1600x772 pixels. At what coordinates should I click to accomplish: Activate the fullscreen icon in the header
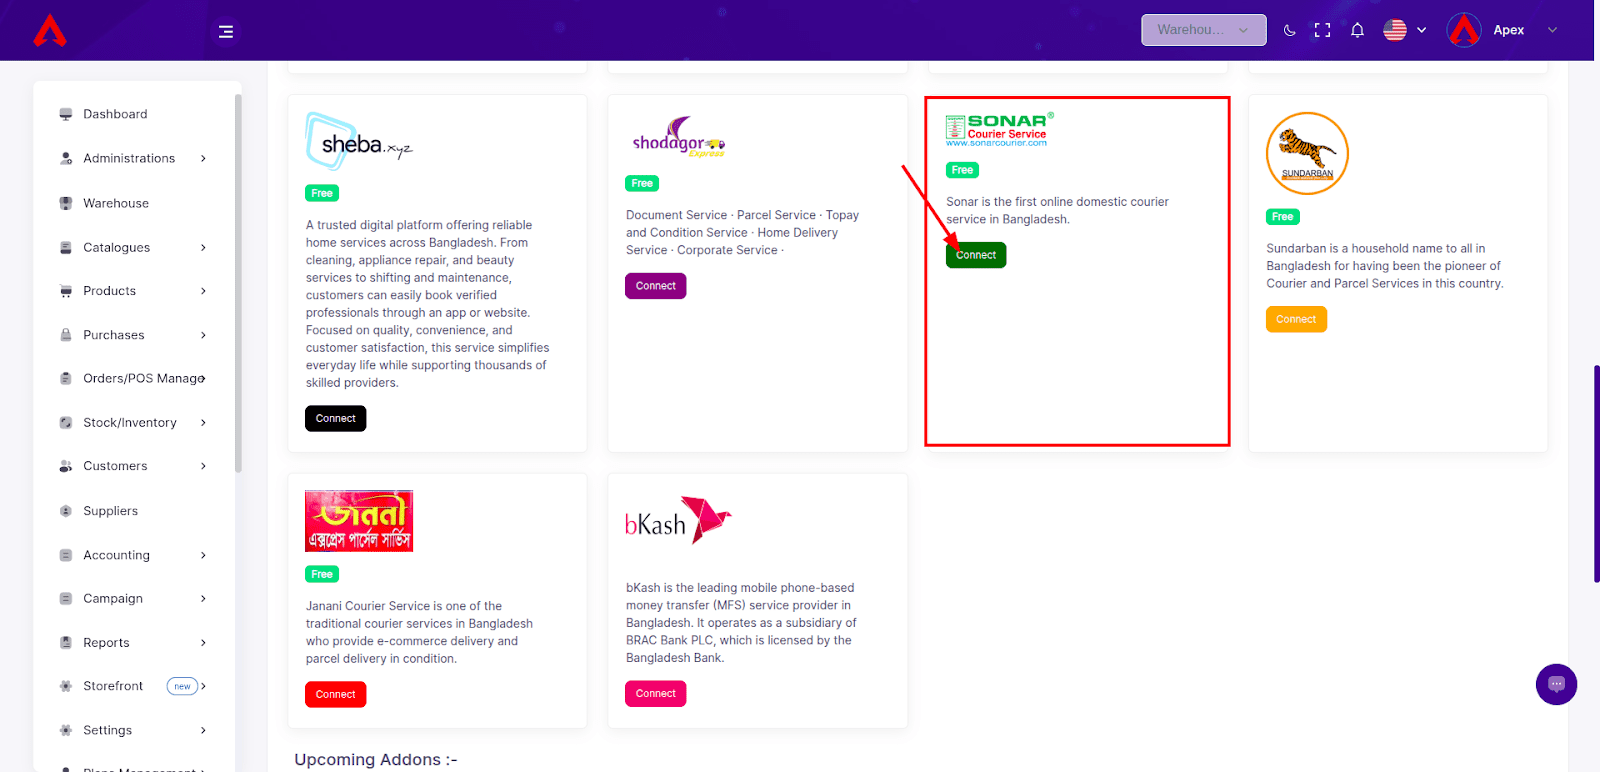[1322, 30]
